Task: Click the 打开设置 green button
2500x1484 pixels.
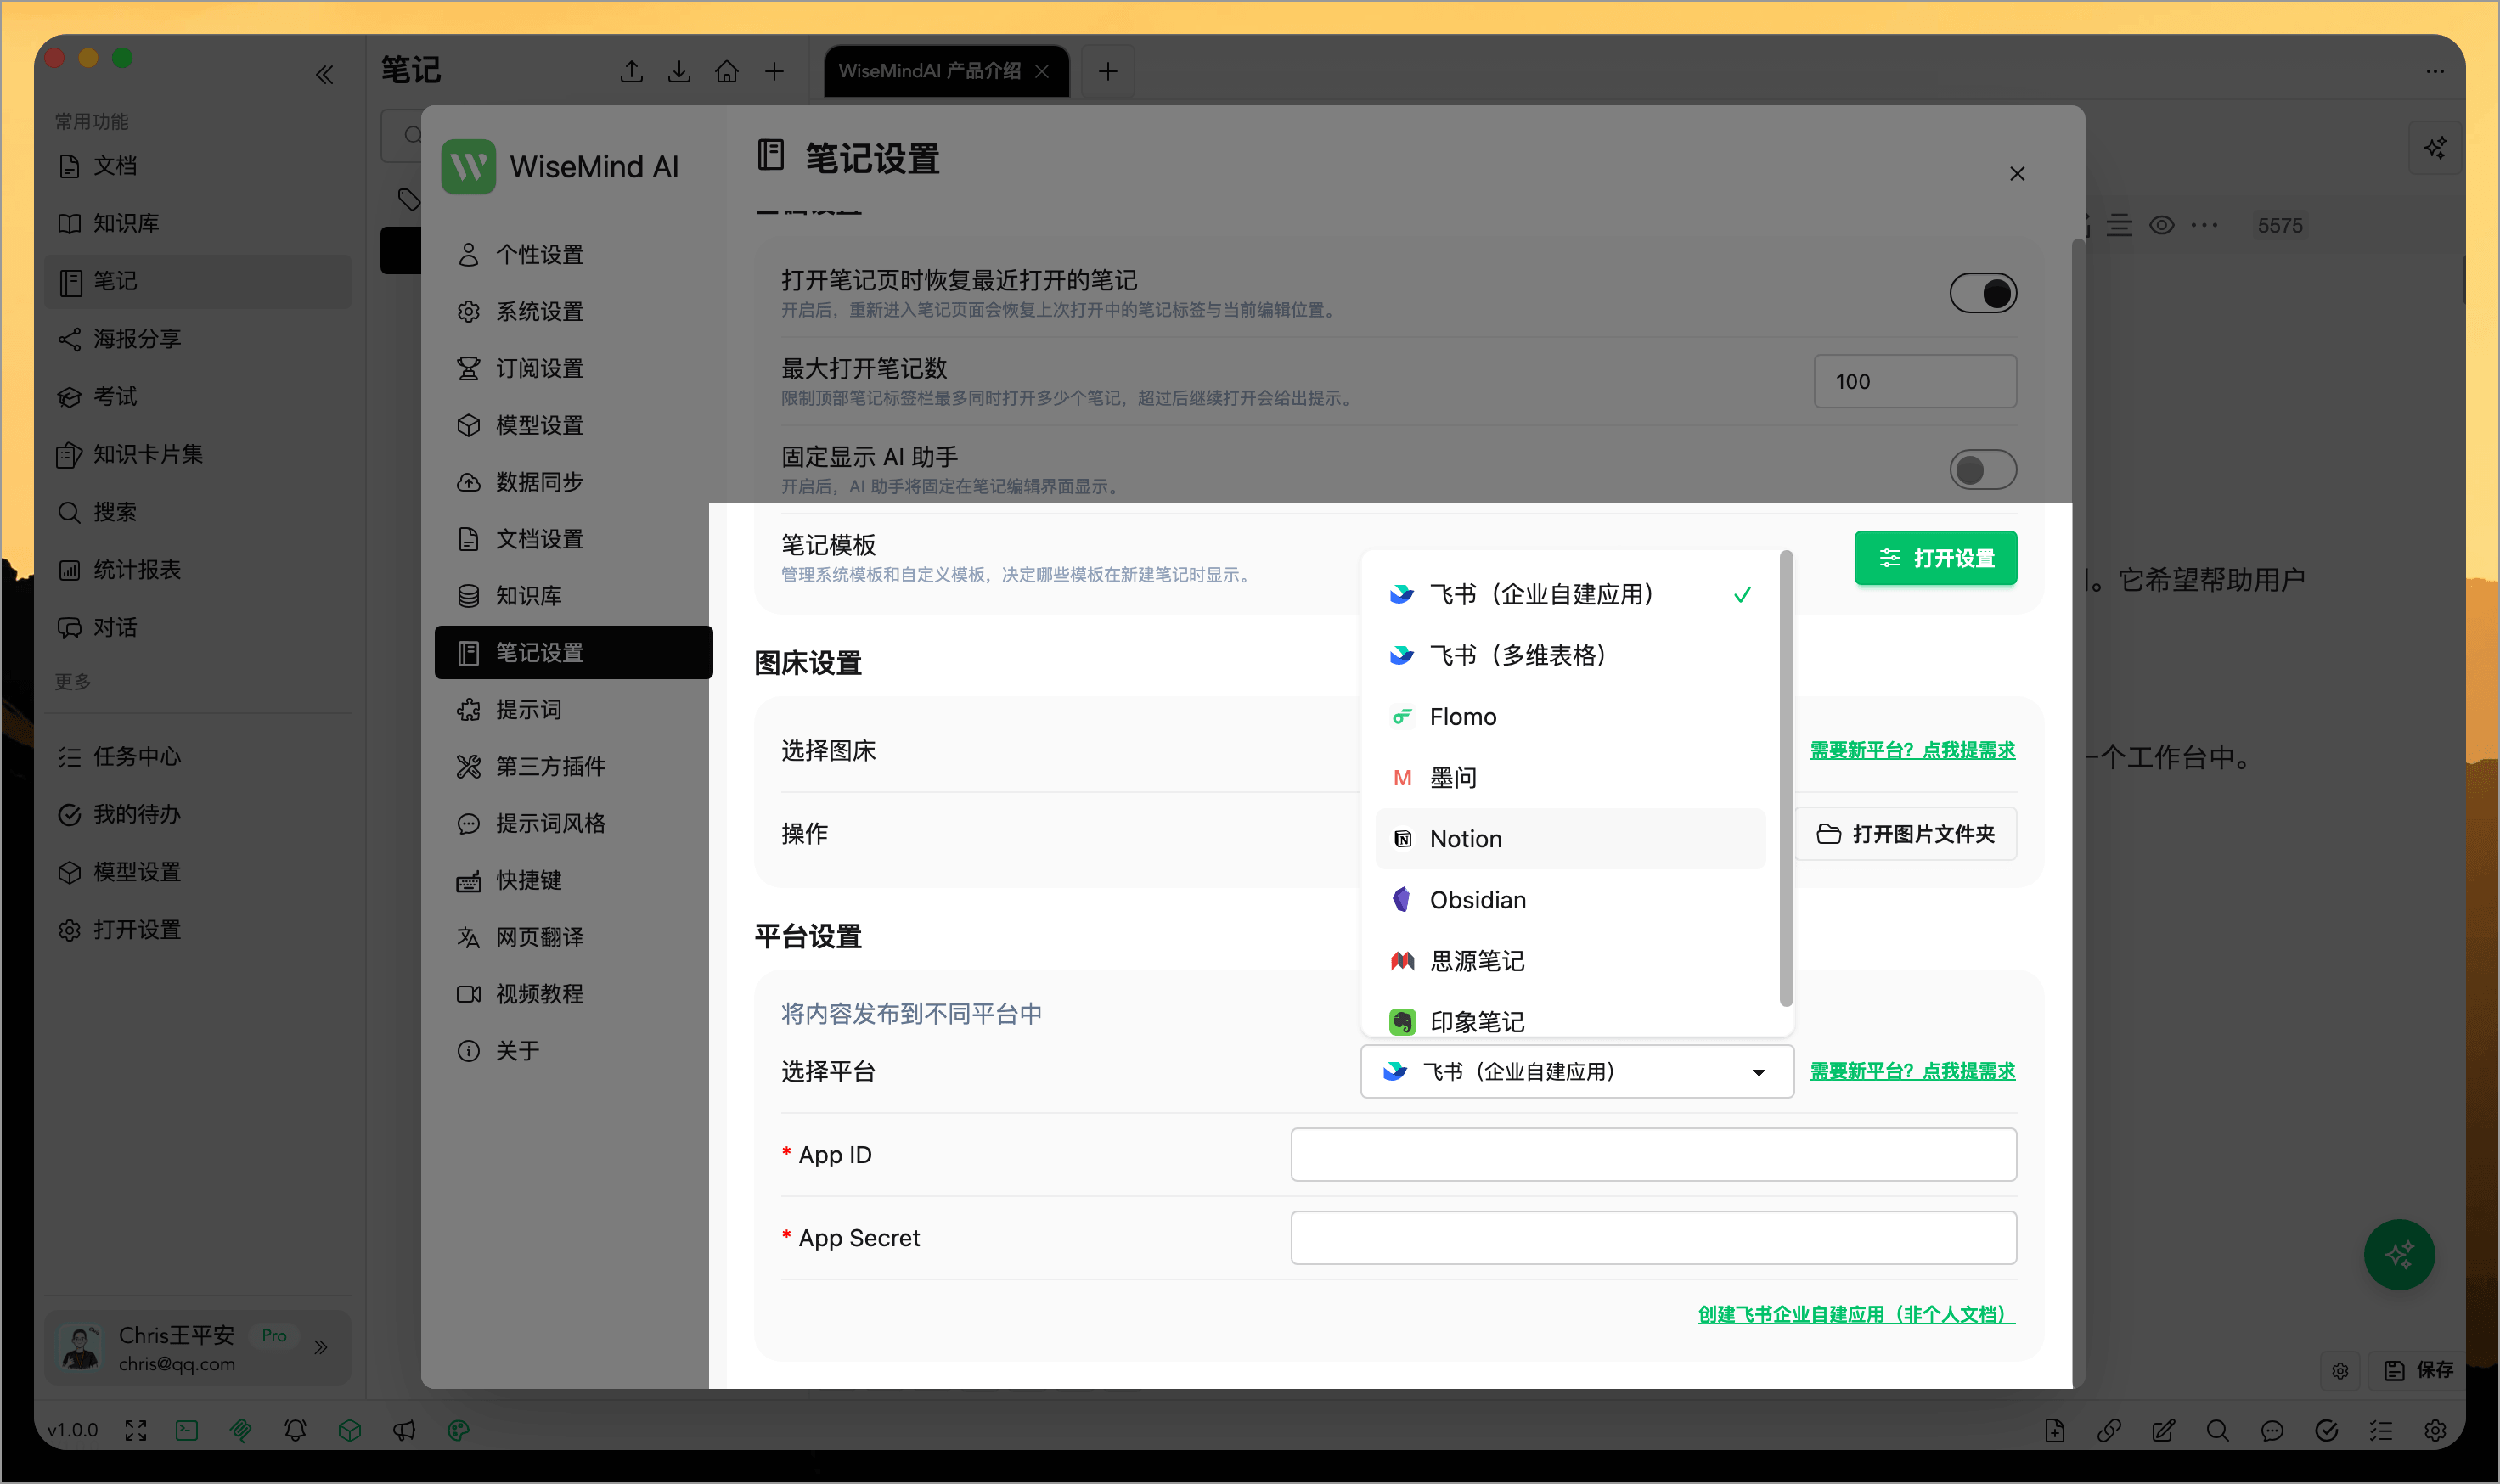Action: (x=1935, y=558)
